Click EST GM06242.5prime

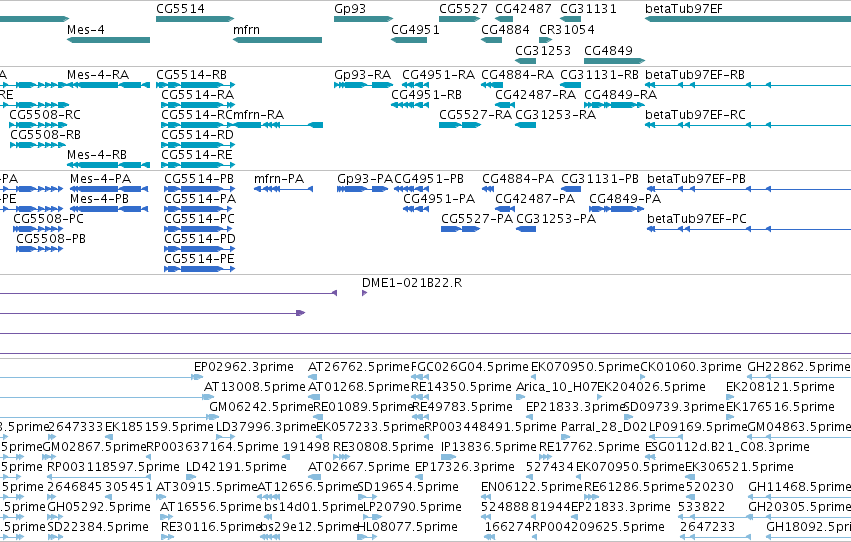point(261,407)
